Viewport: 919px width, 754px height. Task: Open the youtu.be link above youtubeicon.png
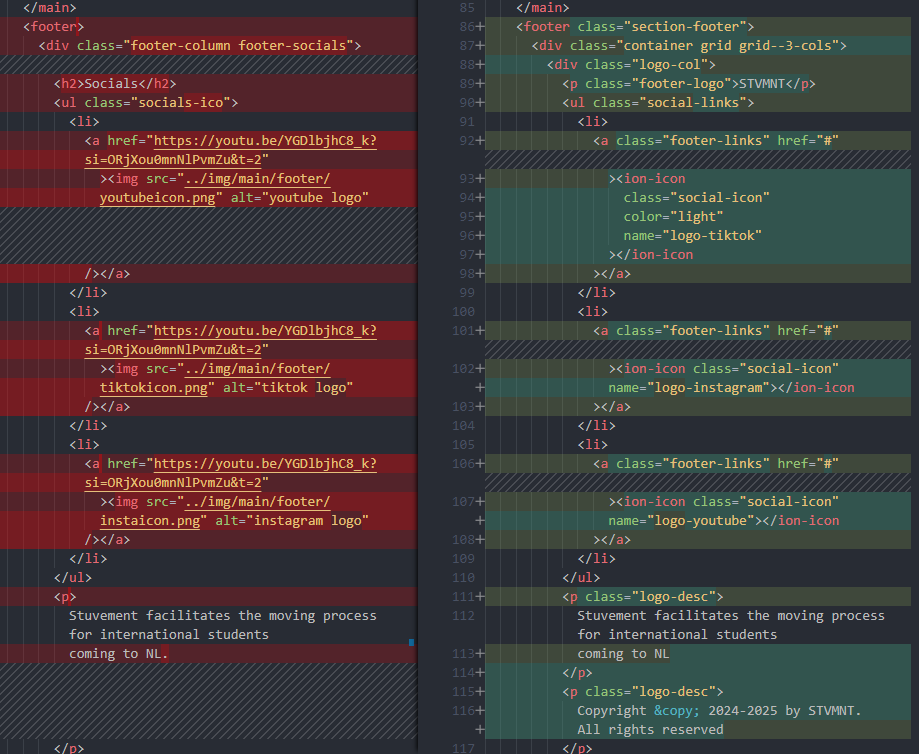tap(265, 140)
